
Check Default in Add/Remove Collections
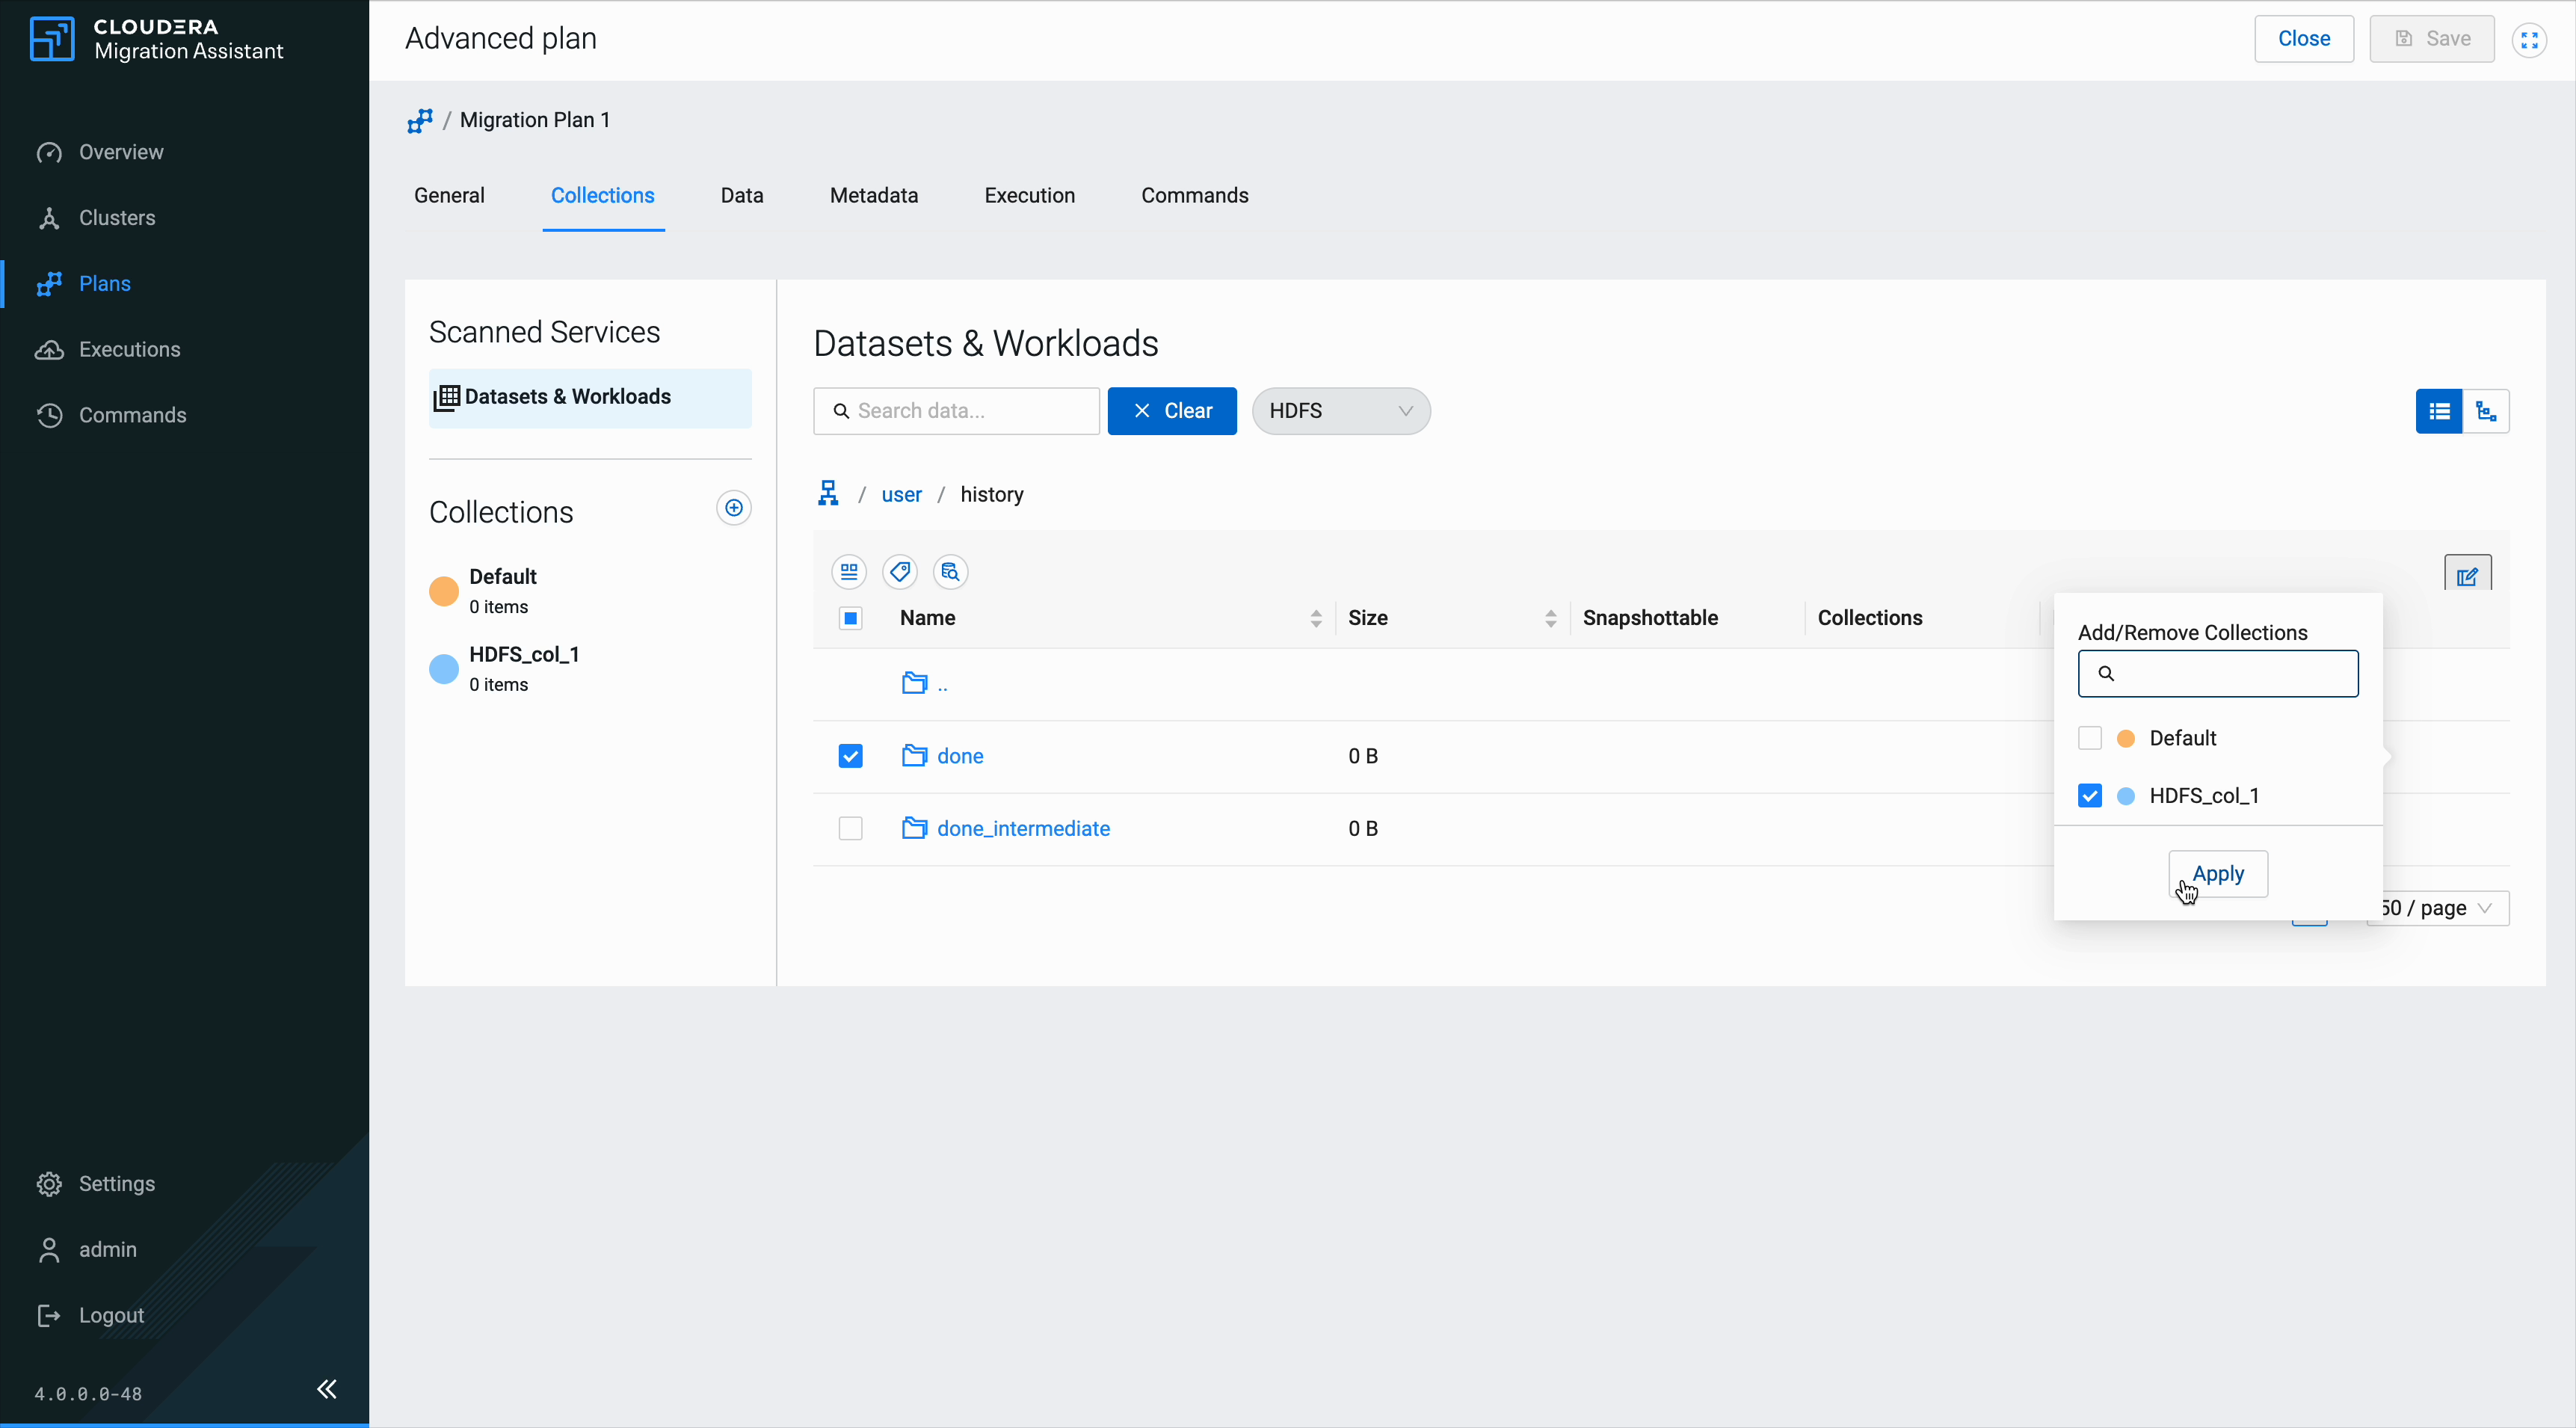[2090, 738]
